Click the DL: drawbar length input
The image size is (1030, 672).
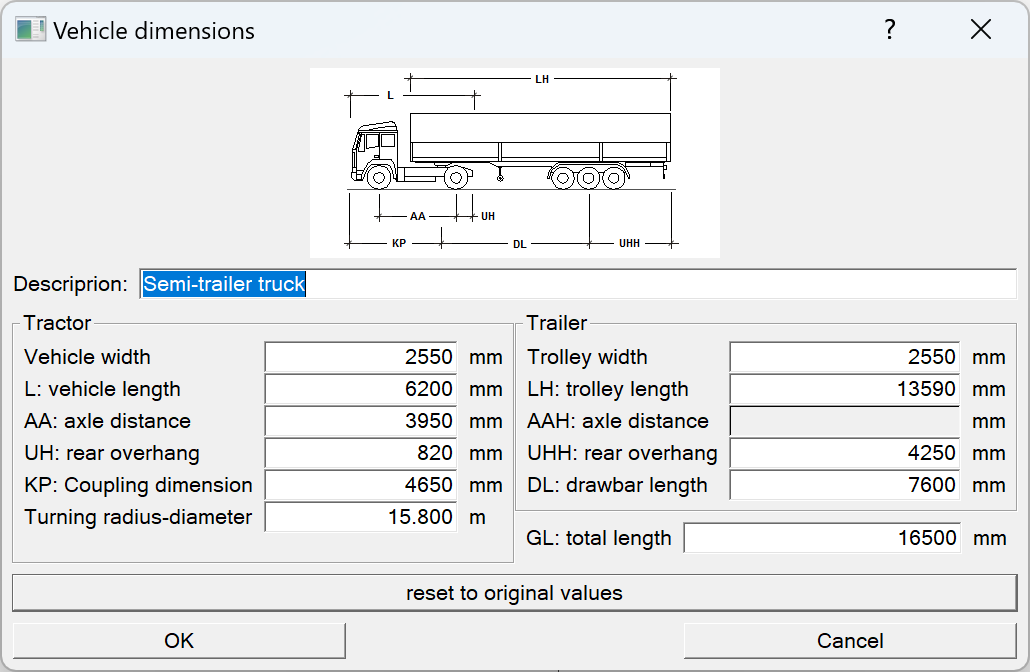coord(843,485)
